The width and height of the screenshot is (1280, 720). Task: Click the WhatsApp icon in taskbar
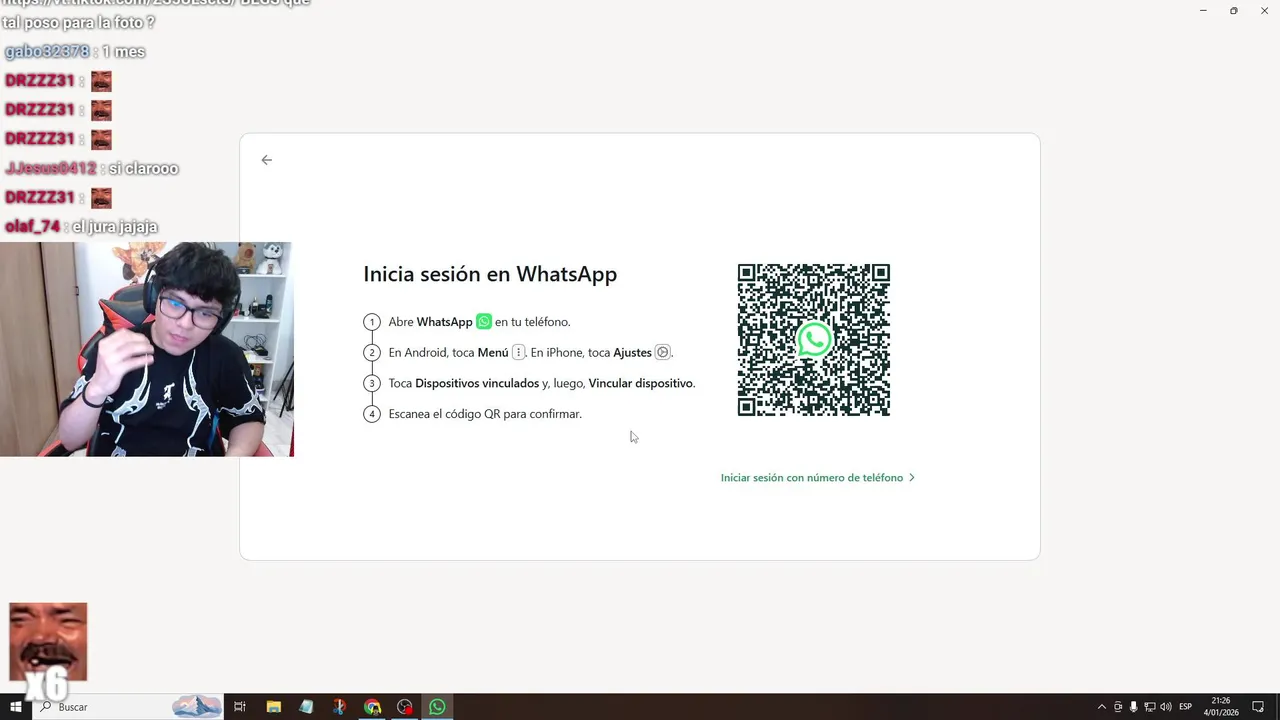tap(437, 707)
